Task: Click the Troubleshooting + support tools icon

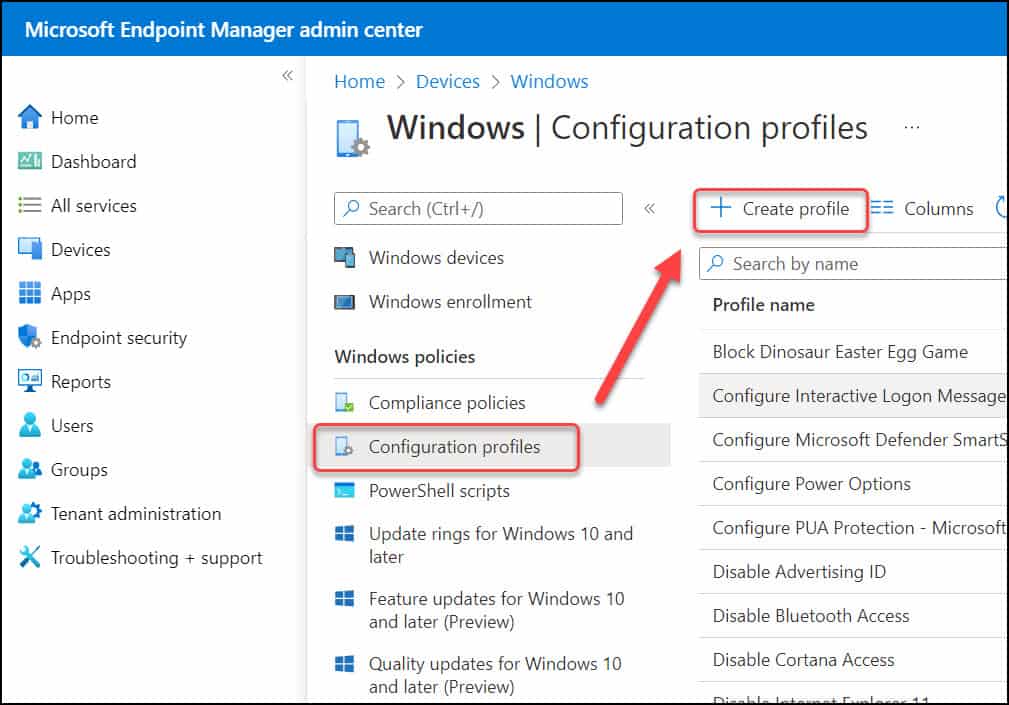Action: tap(30, 557)
